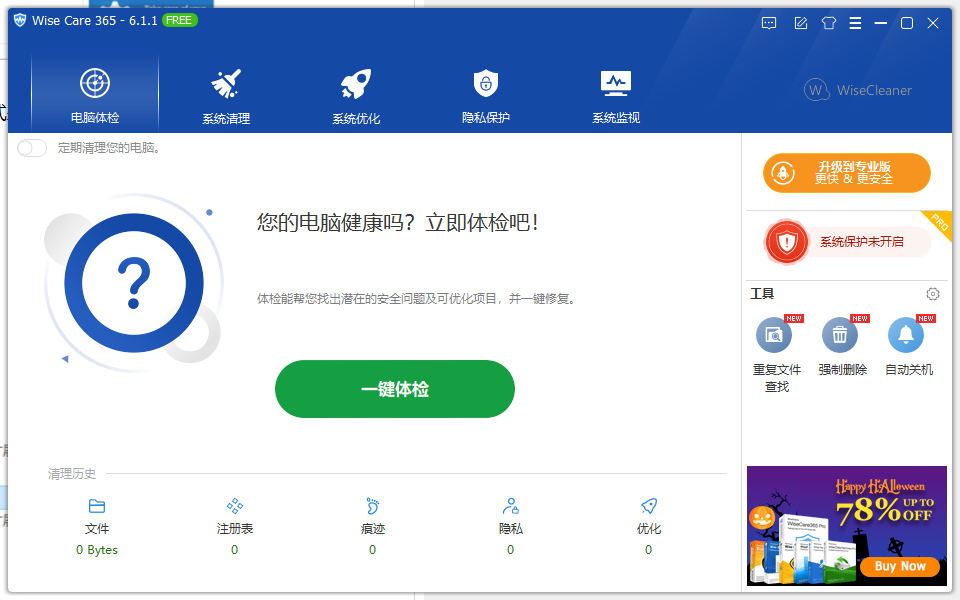Click the WiseCleaner logo link
960x600 pixels.
858,90
